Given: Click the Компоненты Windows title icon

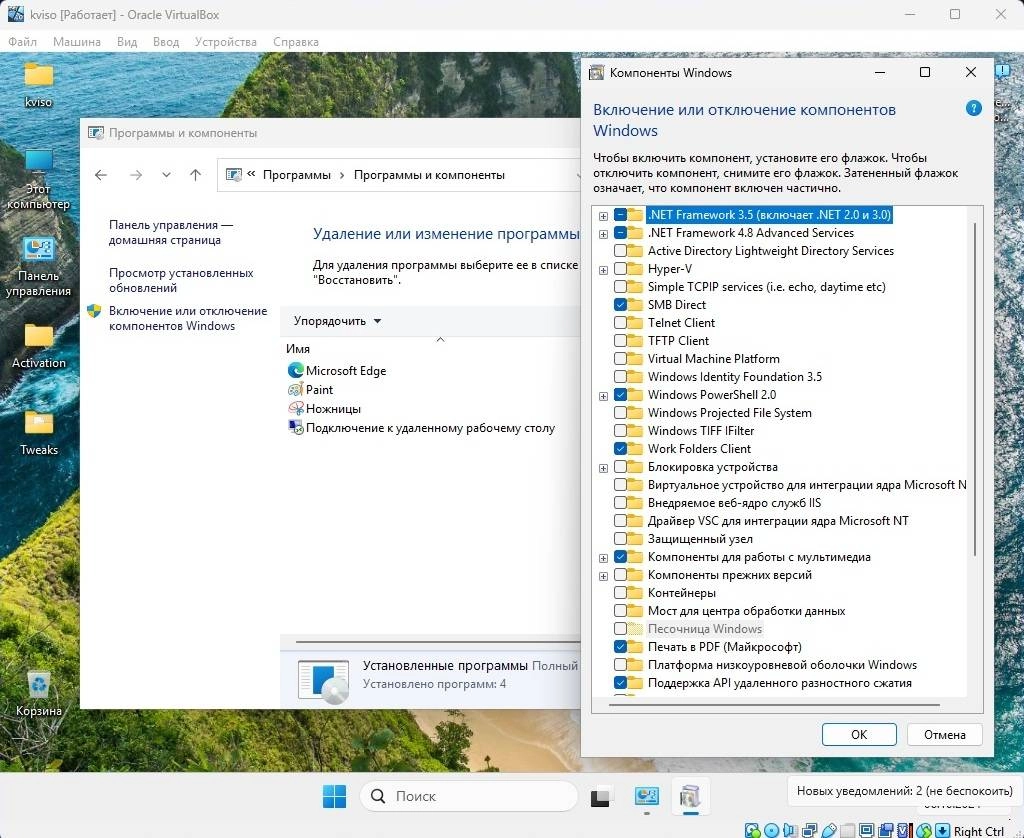Looking at the screenshot, I should click(x=596, y=73).
